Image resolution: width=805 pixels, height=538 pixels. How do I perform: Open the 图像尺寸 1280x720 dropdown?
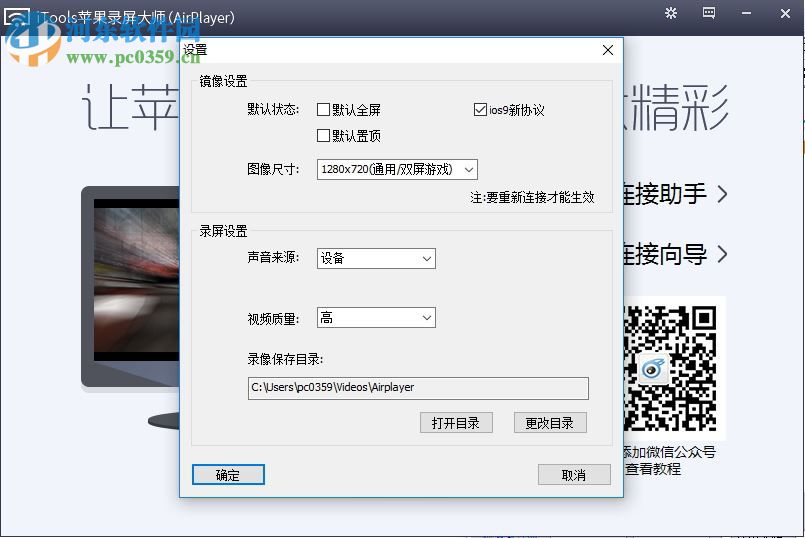click(397, 169)
